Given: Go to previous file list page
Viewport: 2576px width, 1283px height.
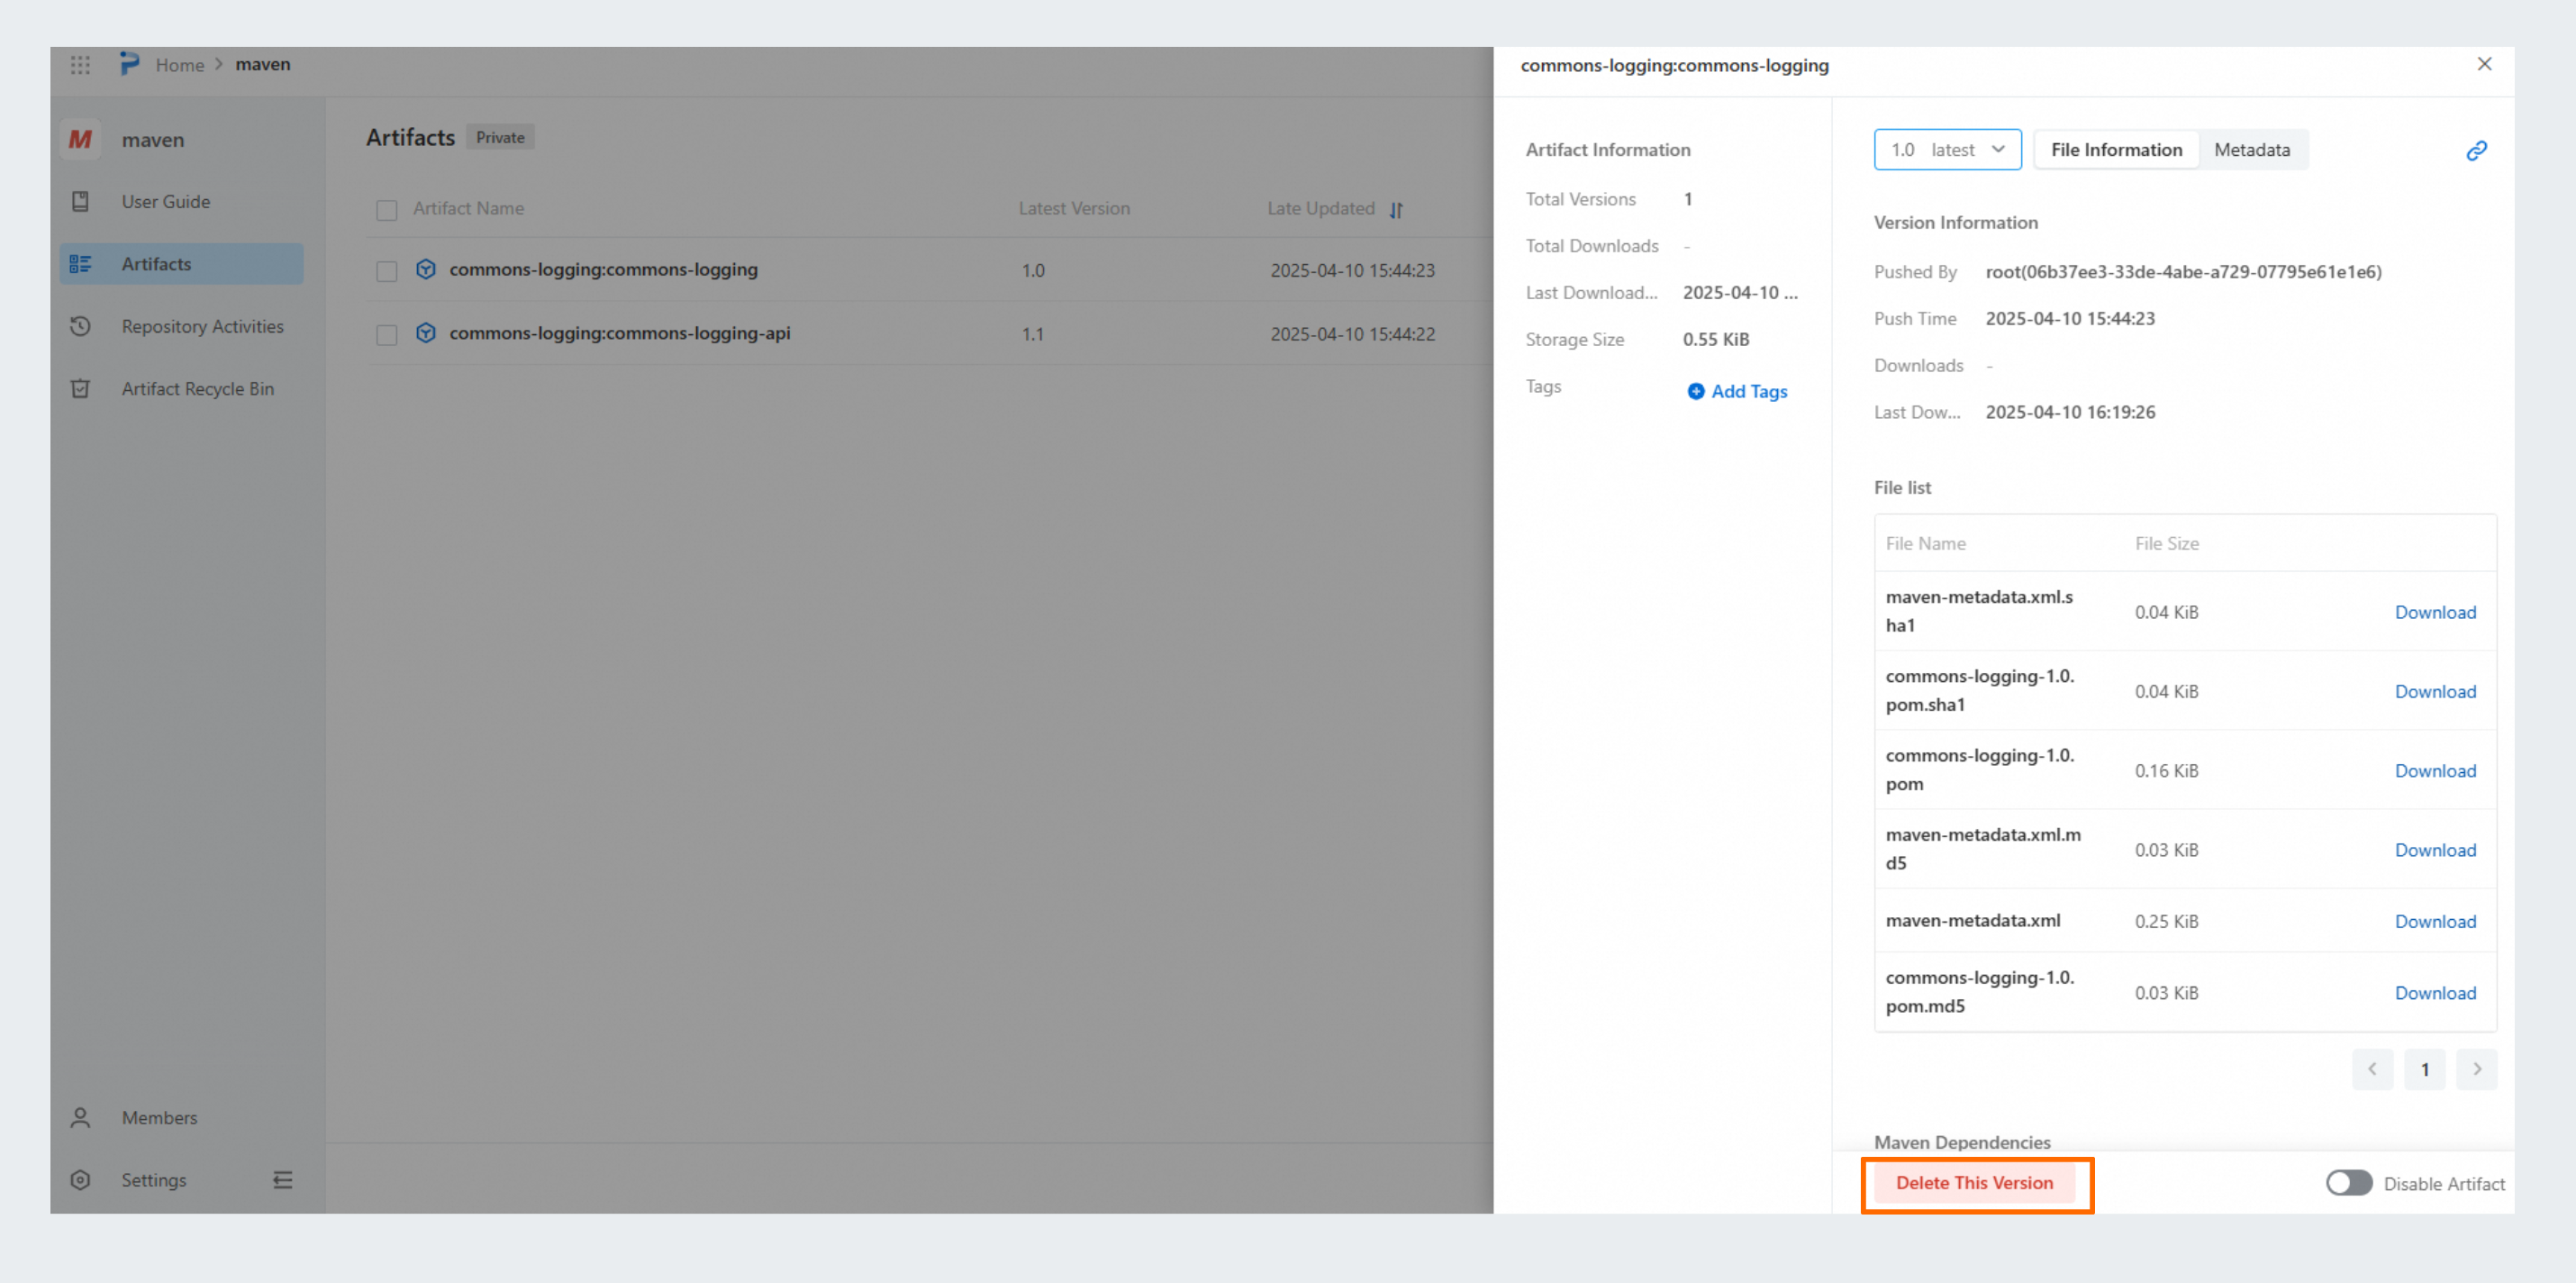Looking at the screenshot, I should point(2372,1069).
